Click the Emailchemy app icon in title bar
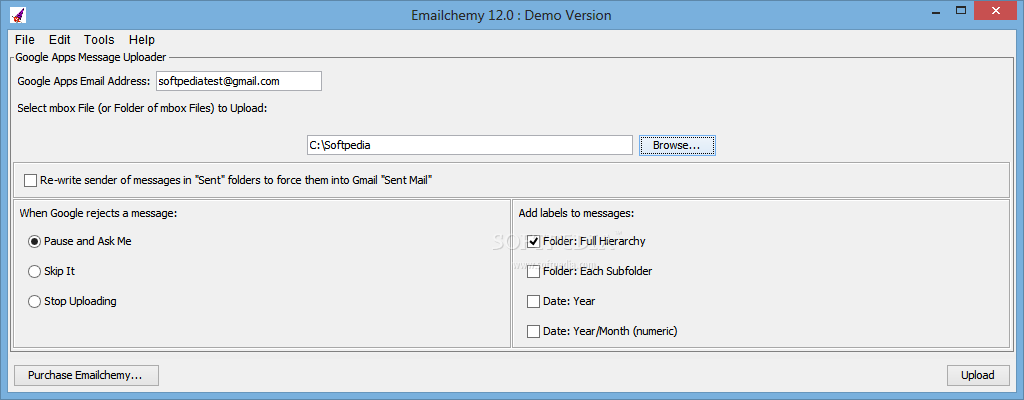This screenshot has width=1024, height=400. click(16, 14)
